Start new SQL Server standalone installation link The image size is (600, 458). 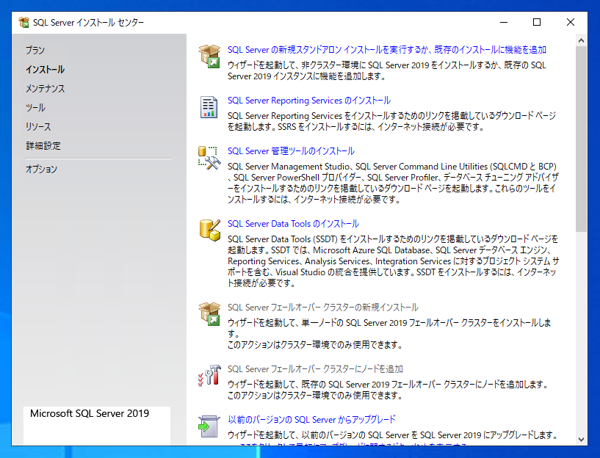point(387,50)
